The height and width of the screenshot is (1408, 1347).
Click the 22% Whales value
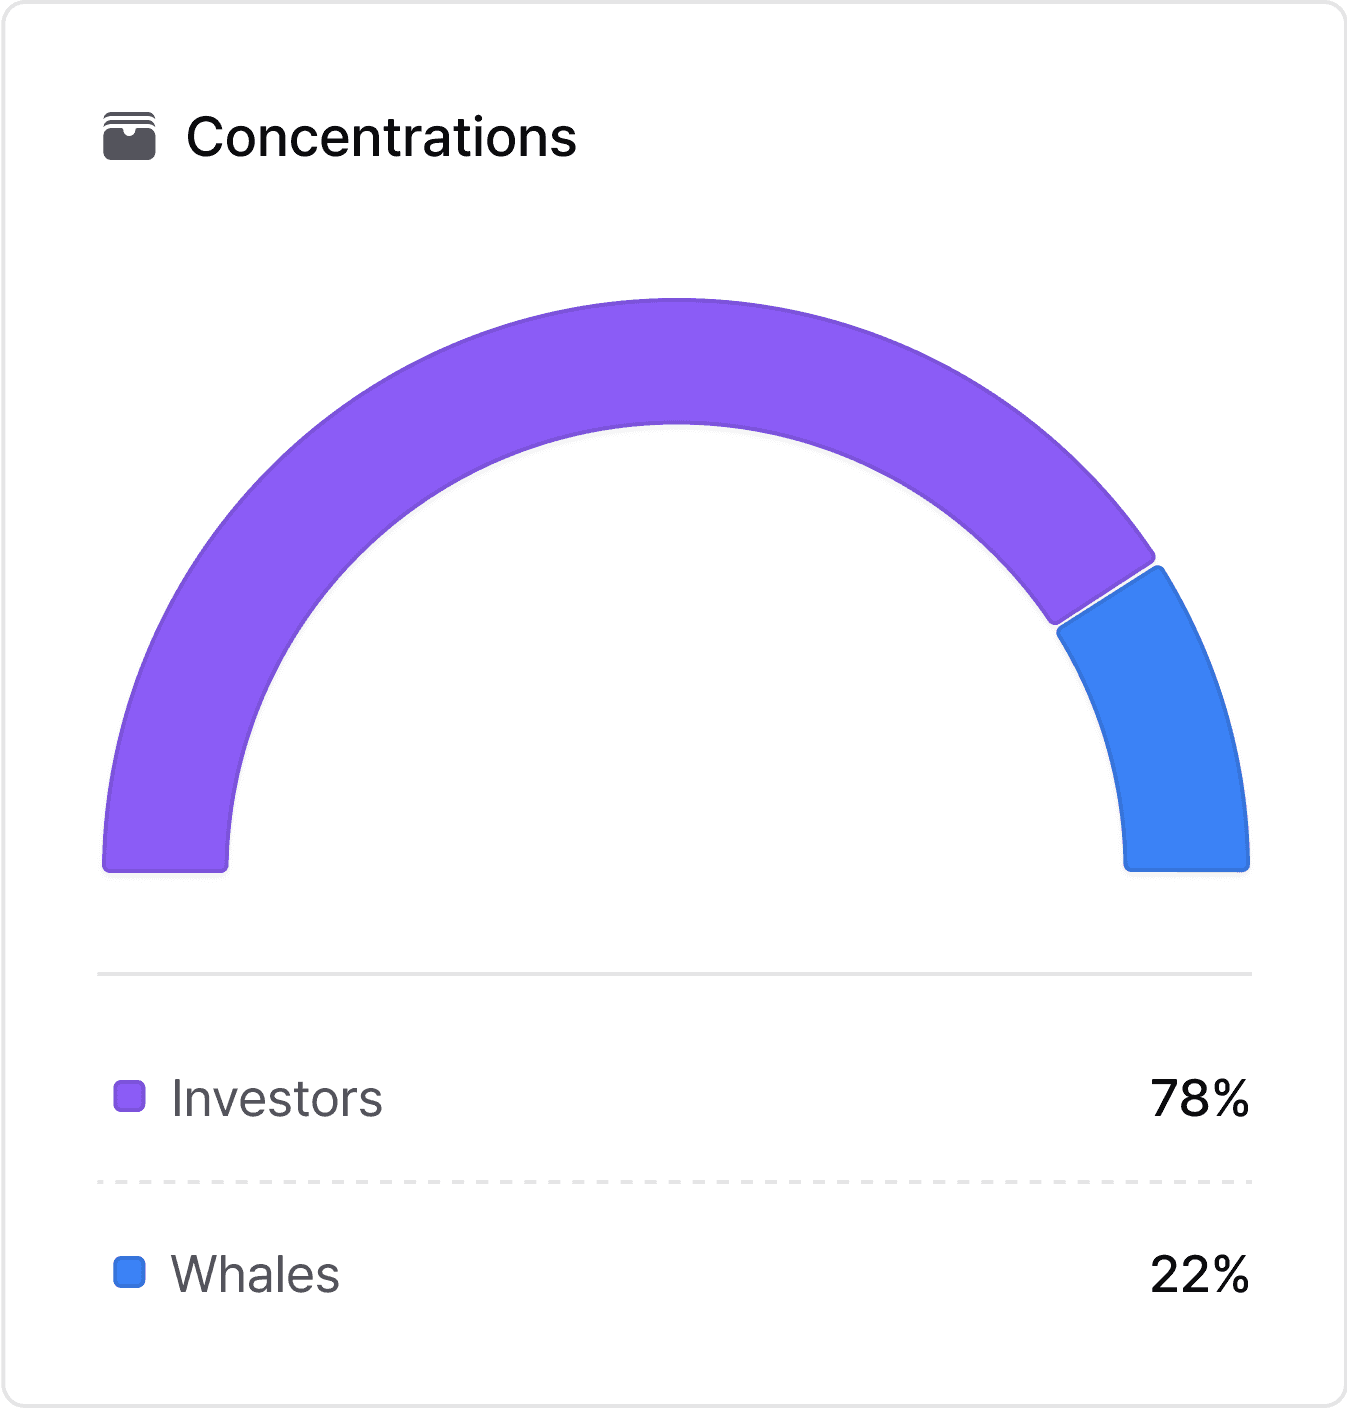1200,1275
